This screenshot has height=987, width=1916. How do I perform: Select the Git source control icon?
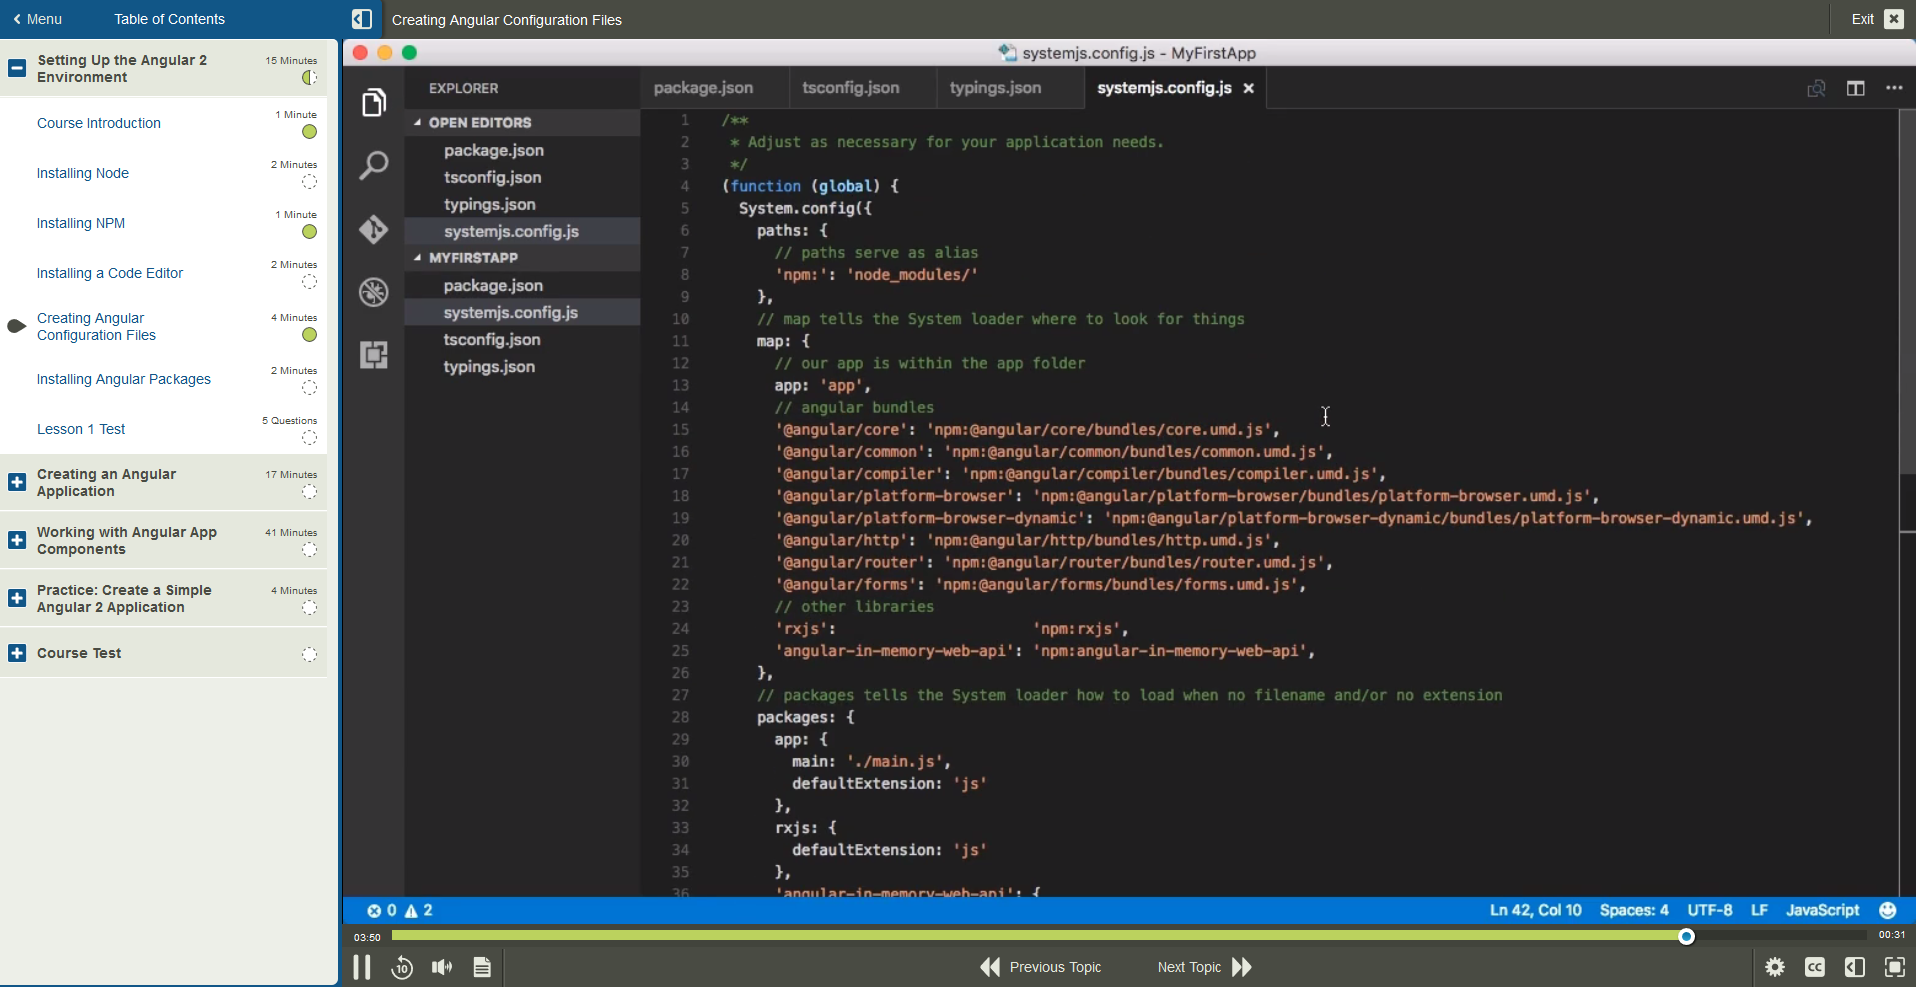(373, 230)
